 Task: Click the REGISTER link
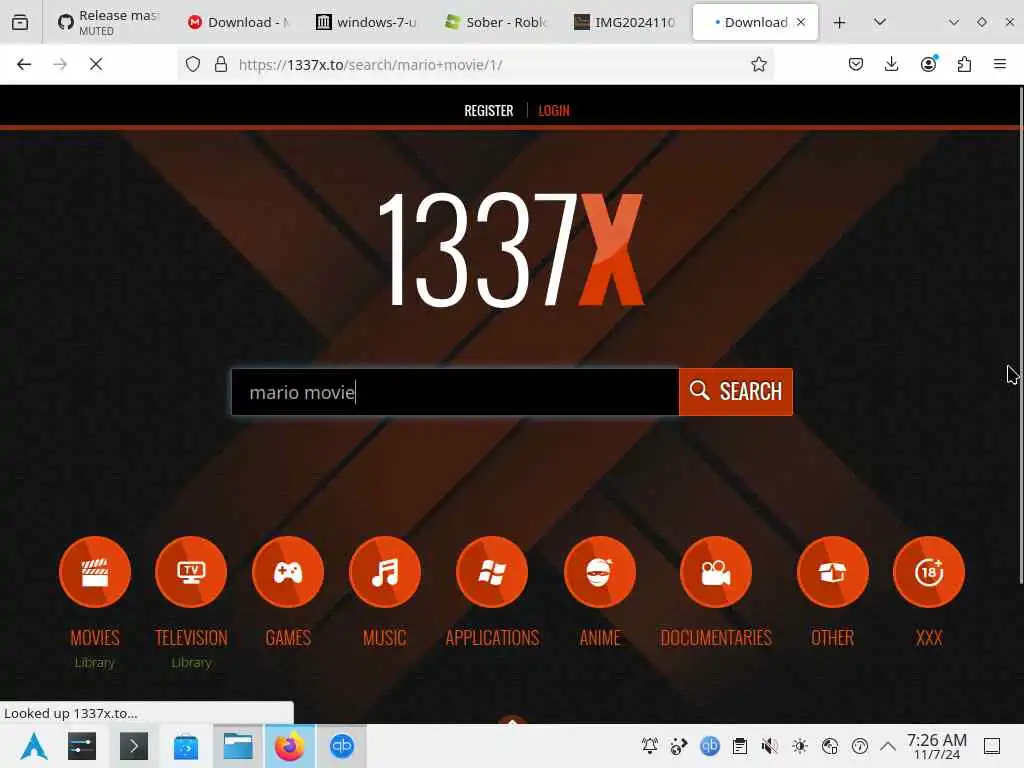tap(488, 110)
